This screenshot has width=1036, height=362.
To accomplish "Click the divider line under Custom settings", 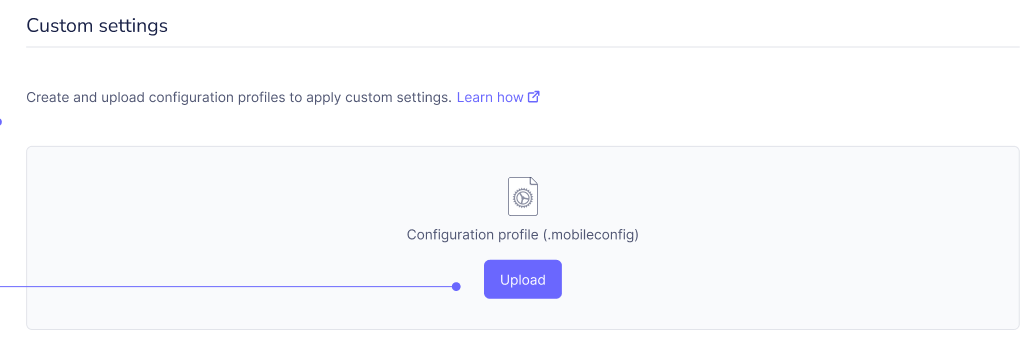I will 523,47.
